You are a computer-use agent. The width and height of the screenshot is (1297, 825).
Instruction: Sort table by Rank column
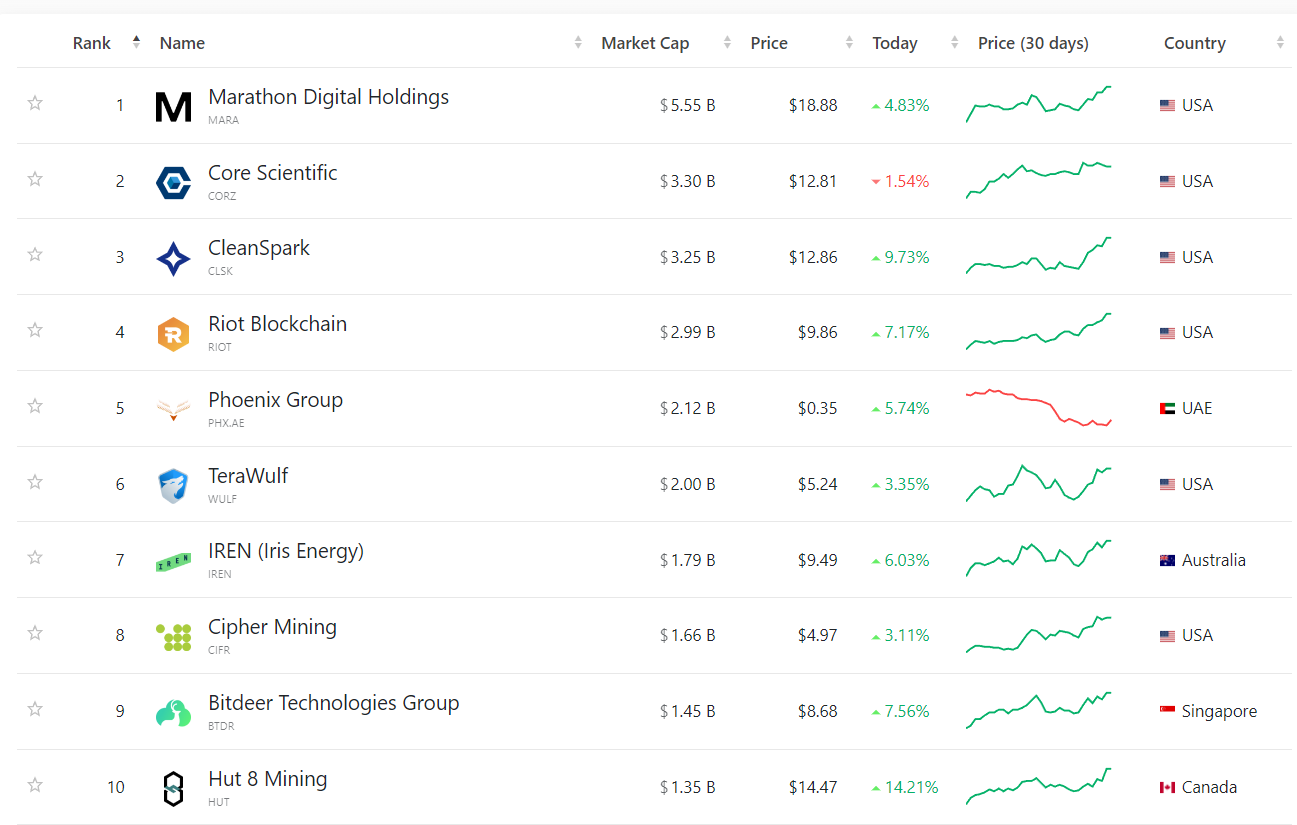92,43
